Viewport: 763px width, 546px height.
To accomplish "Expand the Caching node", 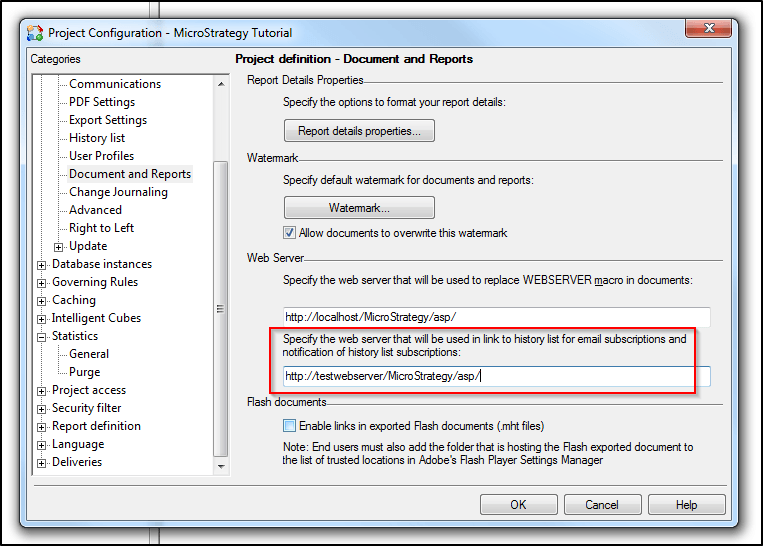I will (41, 301).
